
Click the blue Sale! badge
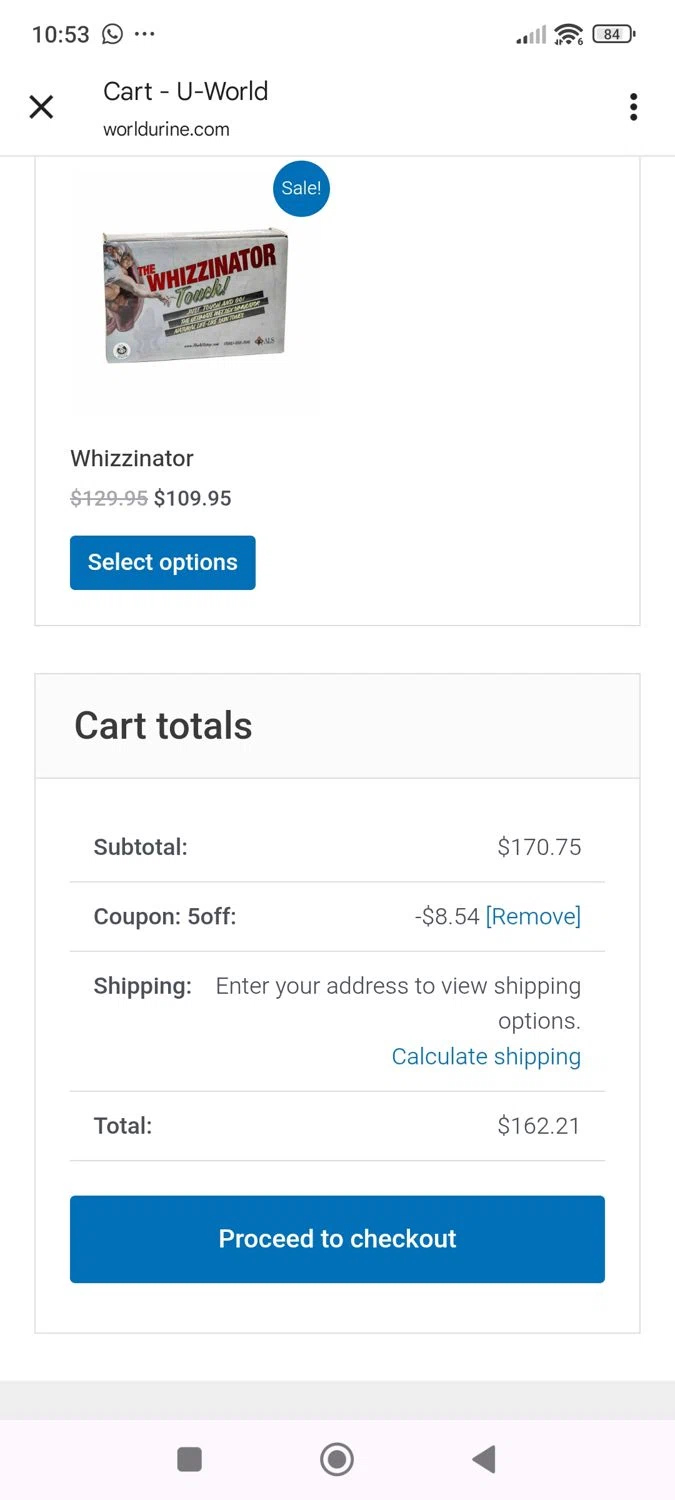click(301, 188)
